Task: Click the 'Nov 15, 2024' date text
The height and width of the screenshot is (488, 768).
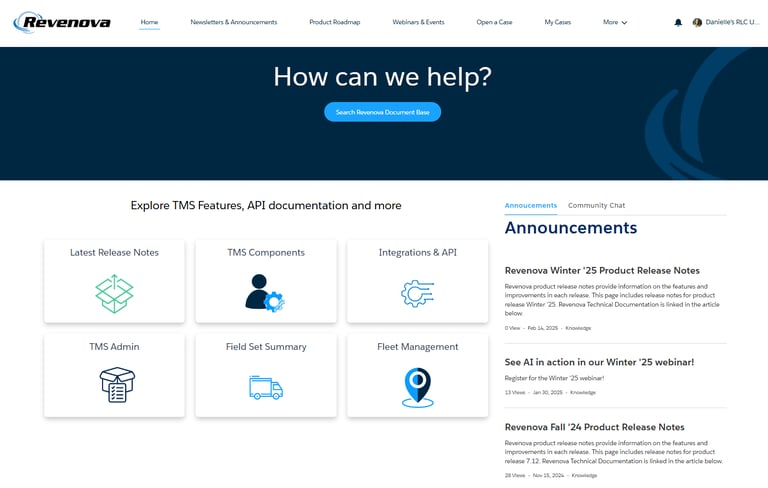Action: coord(548,475)
